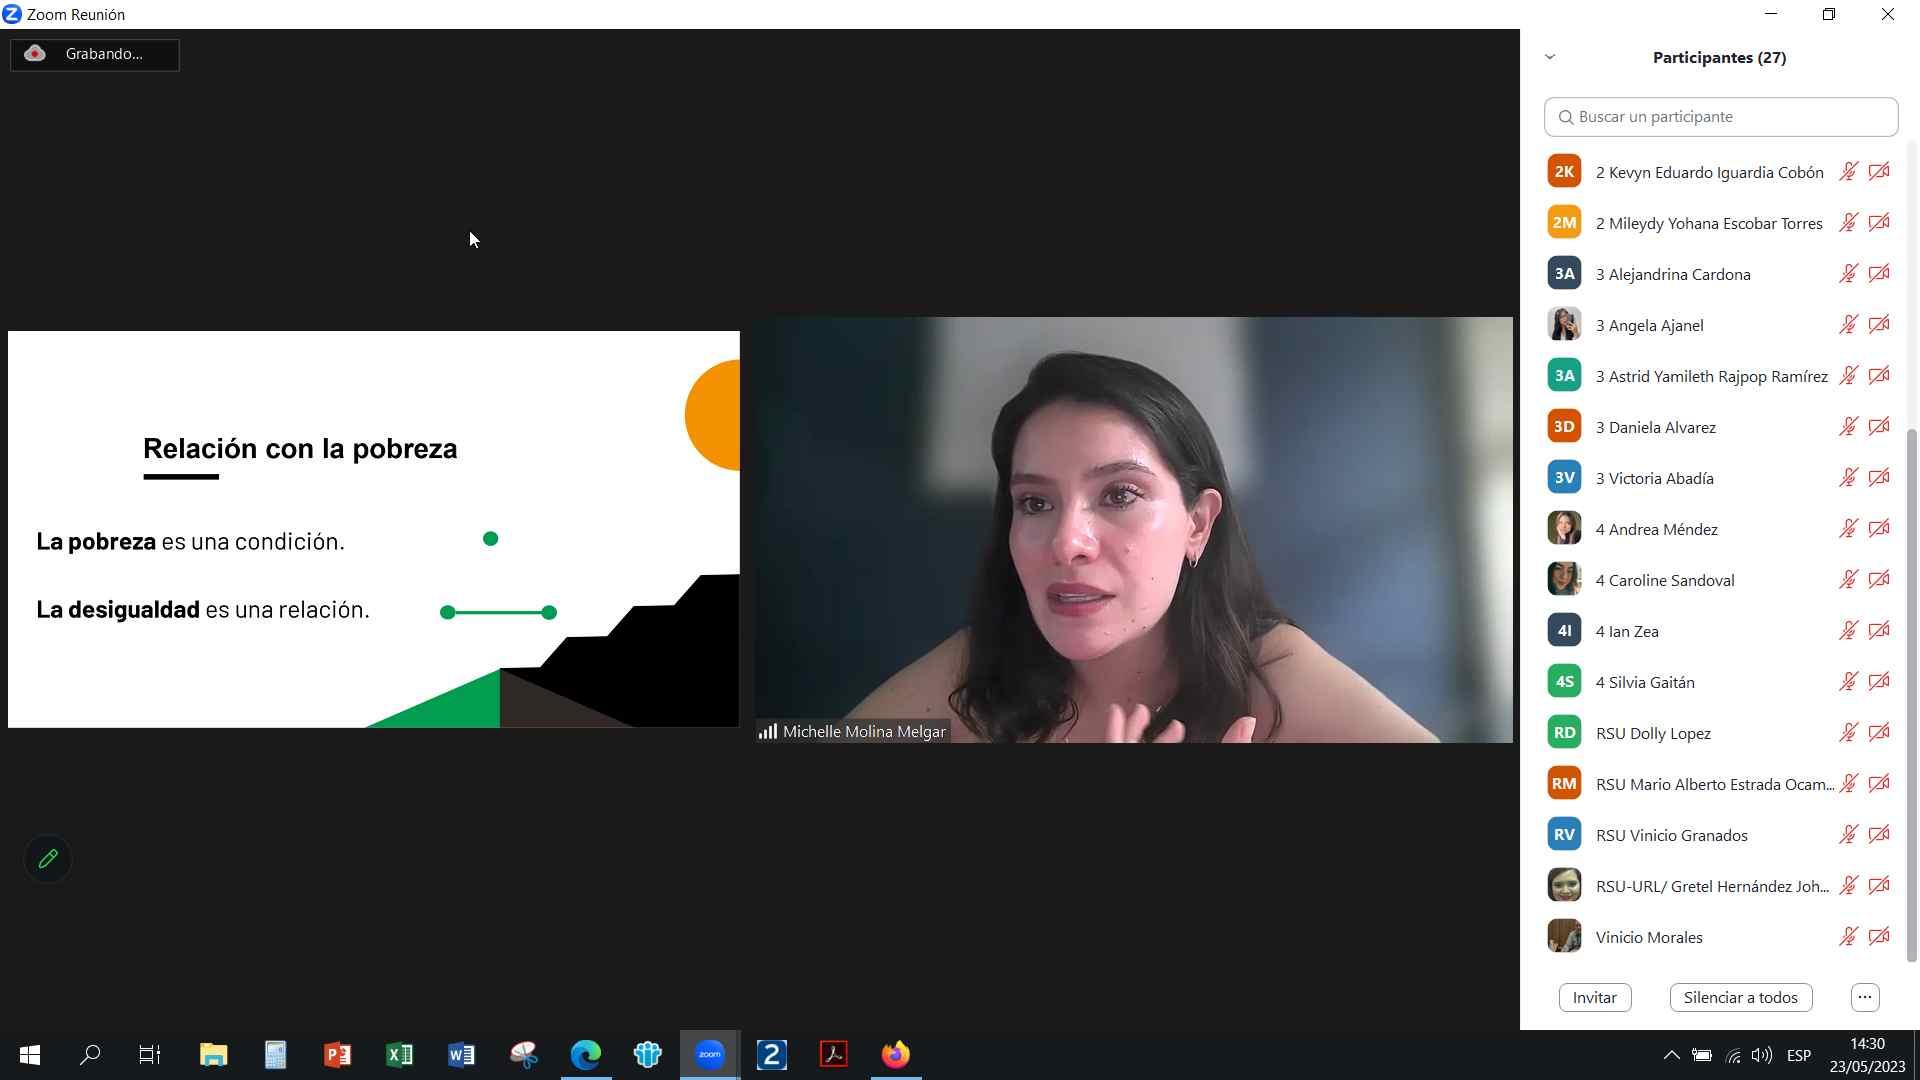Collapse the Participantes panel with the chevron
Image resolution: width=1920 pixels, height=1080 pixels.
1550,57
